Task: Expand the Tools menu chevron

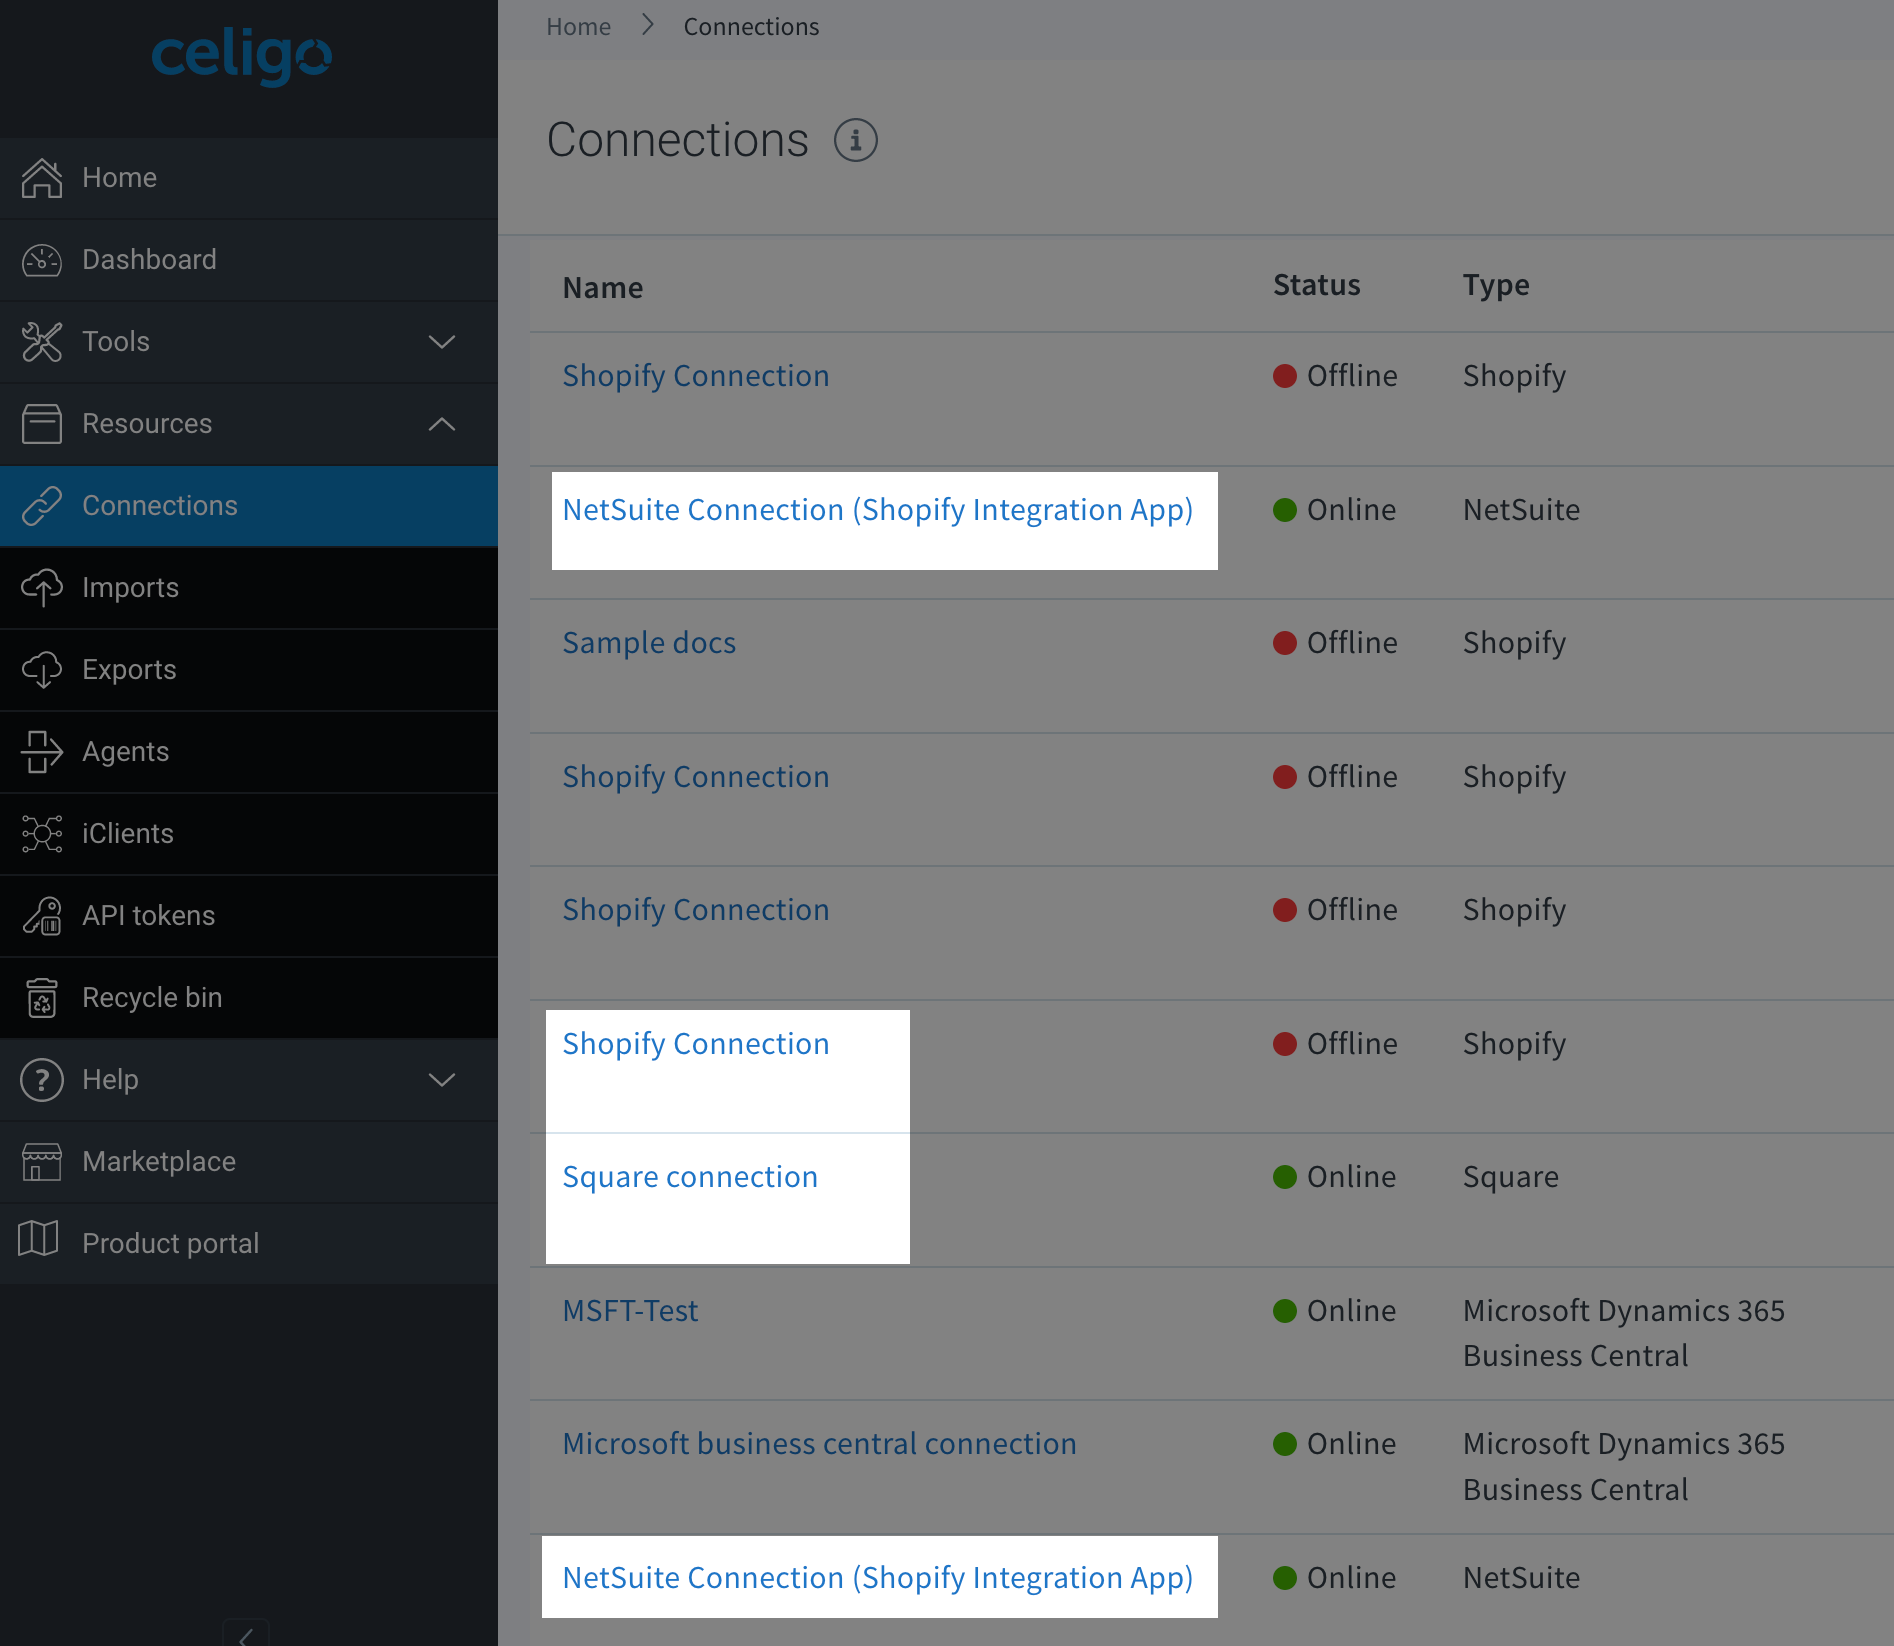Action: [442, 342]
